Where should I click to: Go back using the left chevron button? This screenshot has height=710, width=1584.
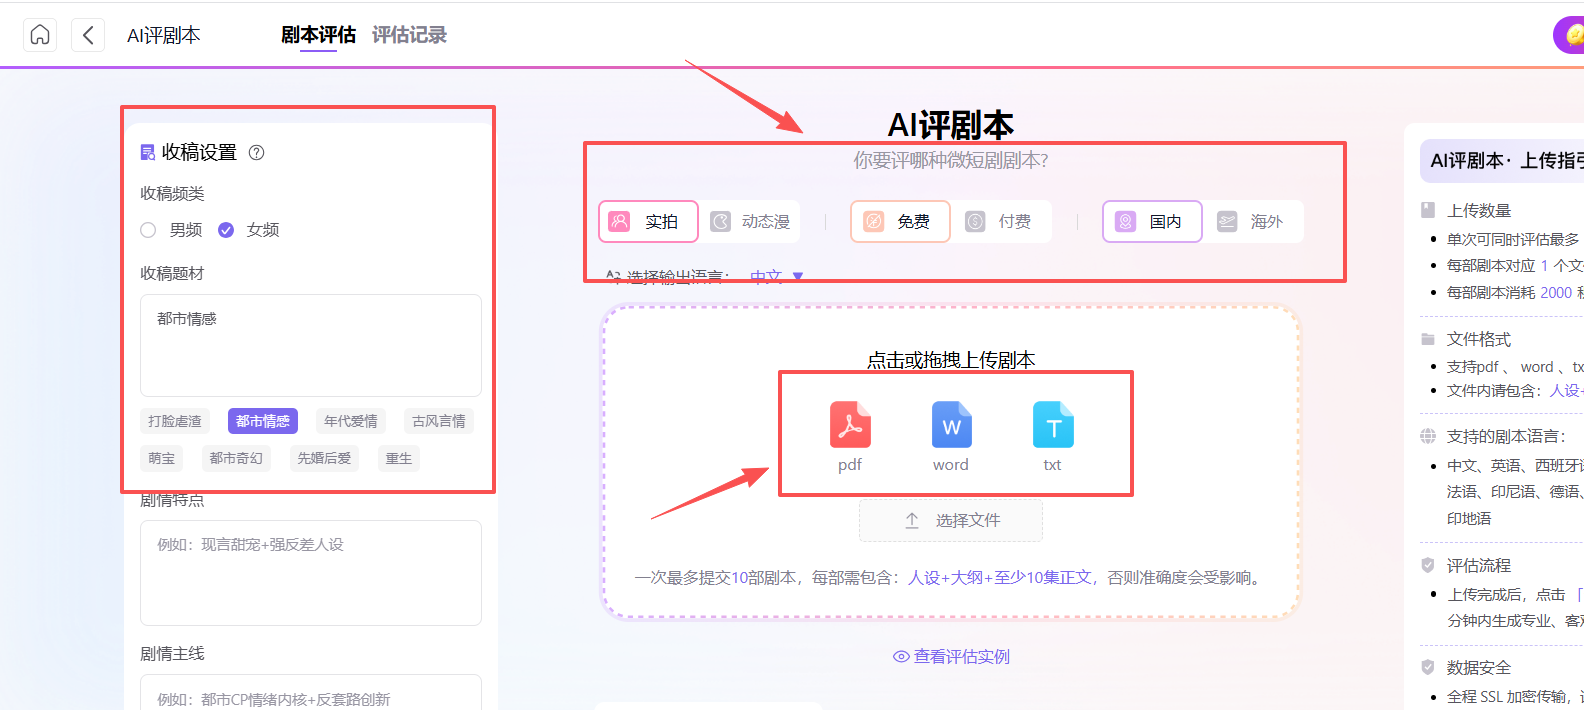(x=88, y=35)
